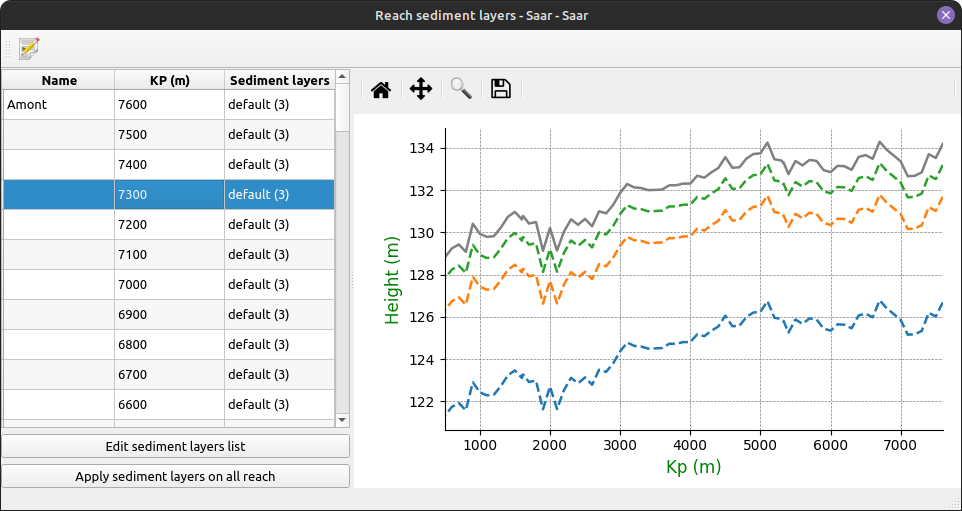Screen dimensions: 962x511
Task: Save the figure with floppy disk icon
Action: tap(501, 90)
